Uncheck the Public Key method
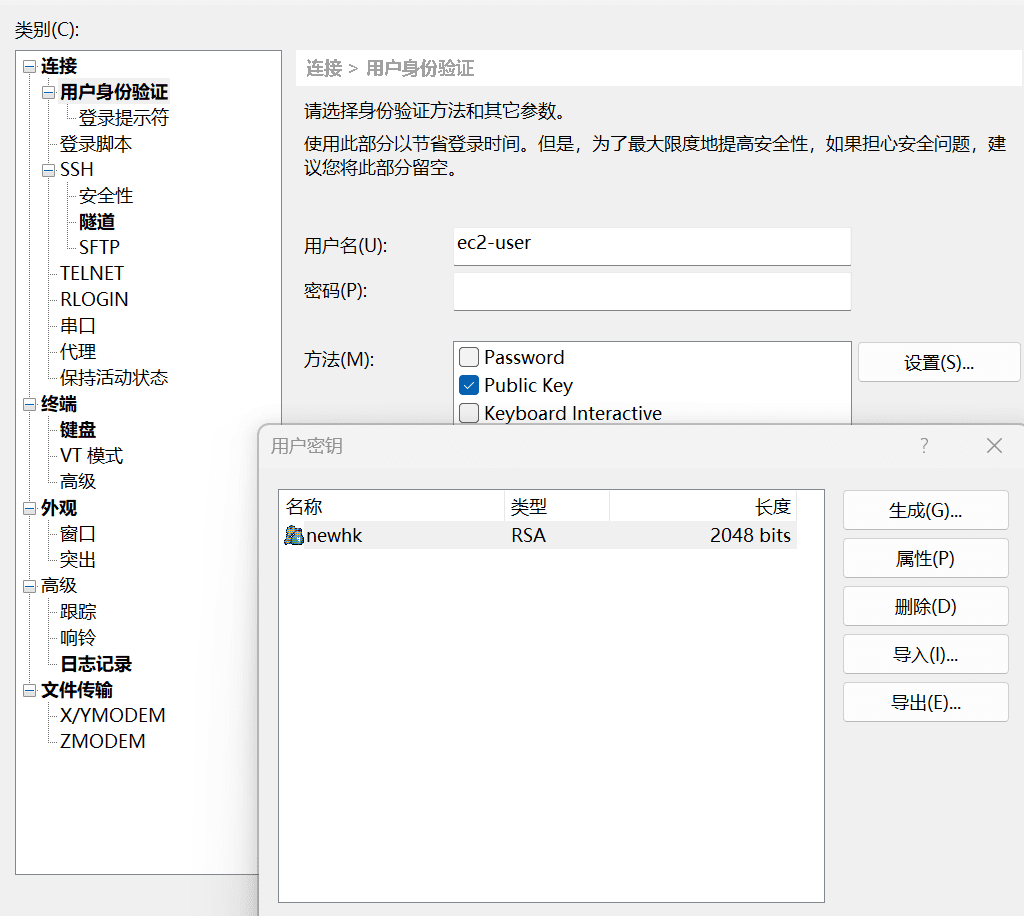 tap(468, 384)
